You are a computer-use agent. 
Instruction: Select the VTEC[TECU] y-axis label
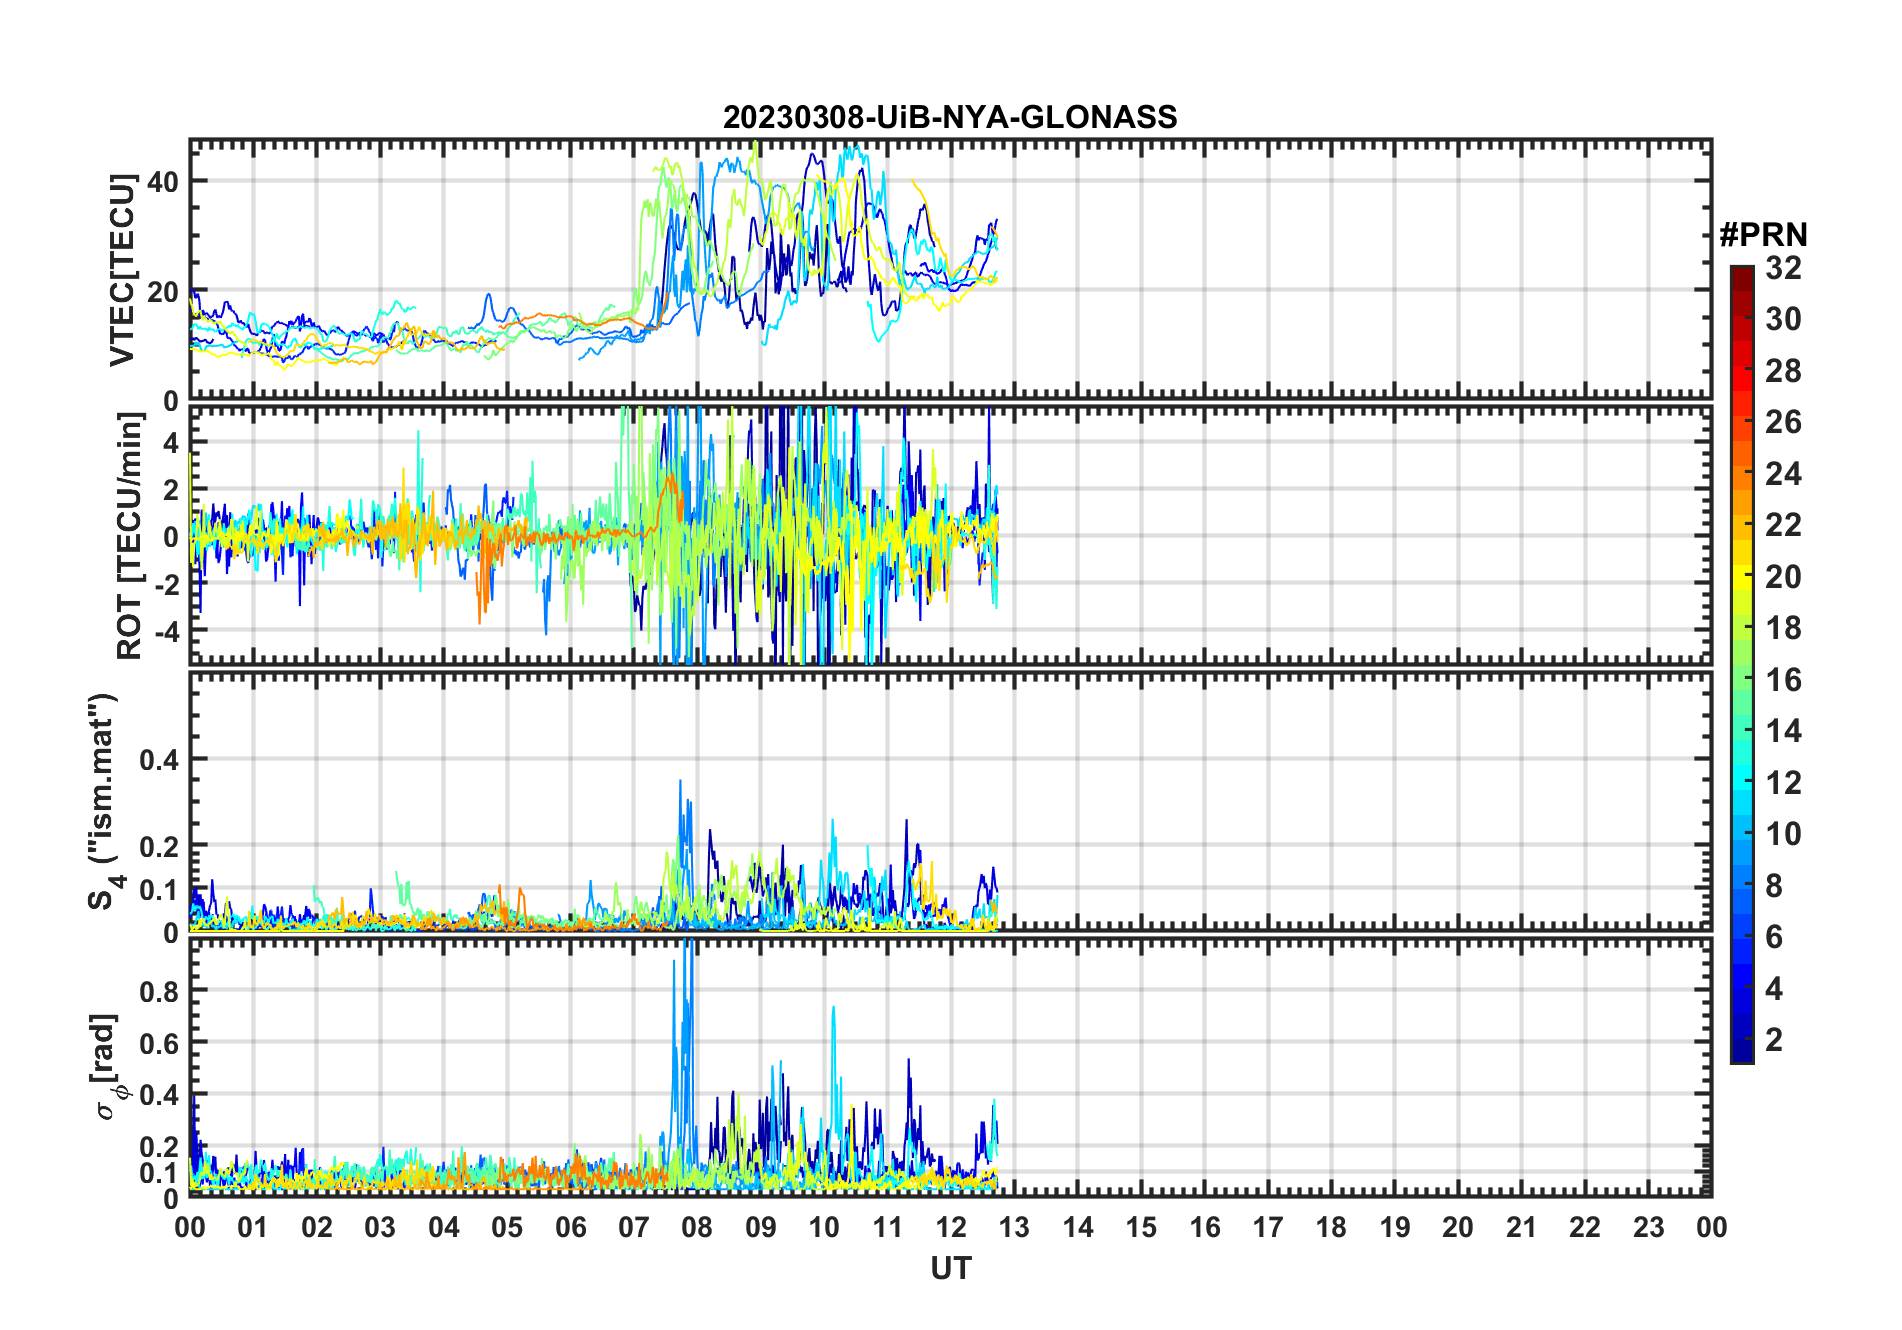(122, 270)
